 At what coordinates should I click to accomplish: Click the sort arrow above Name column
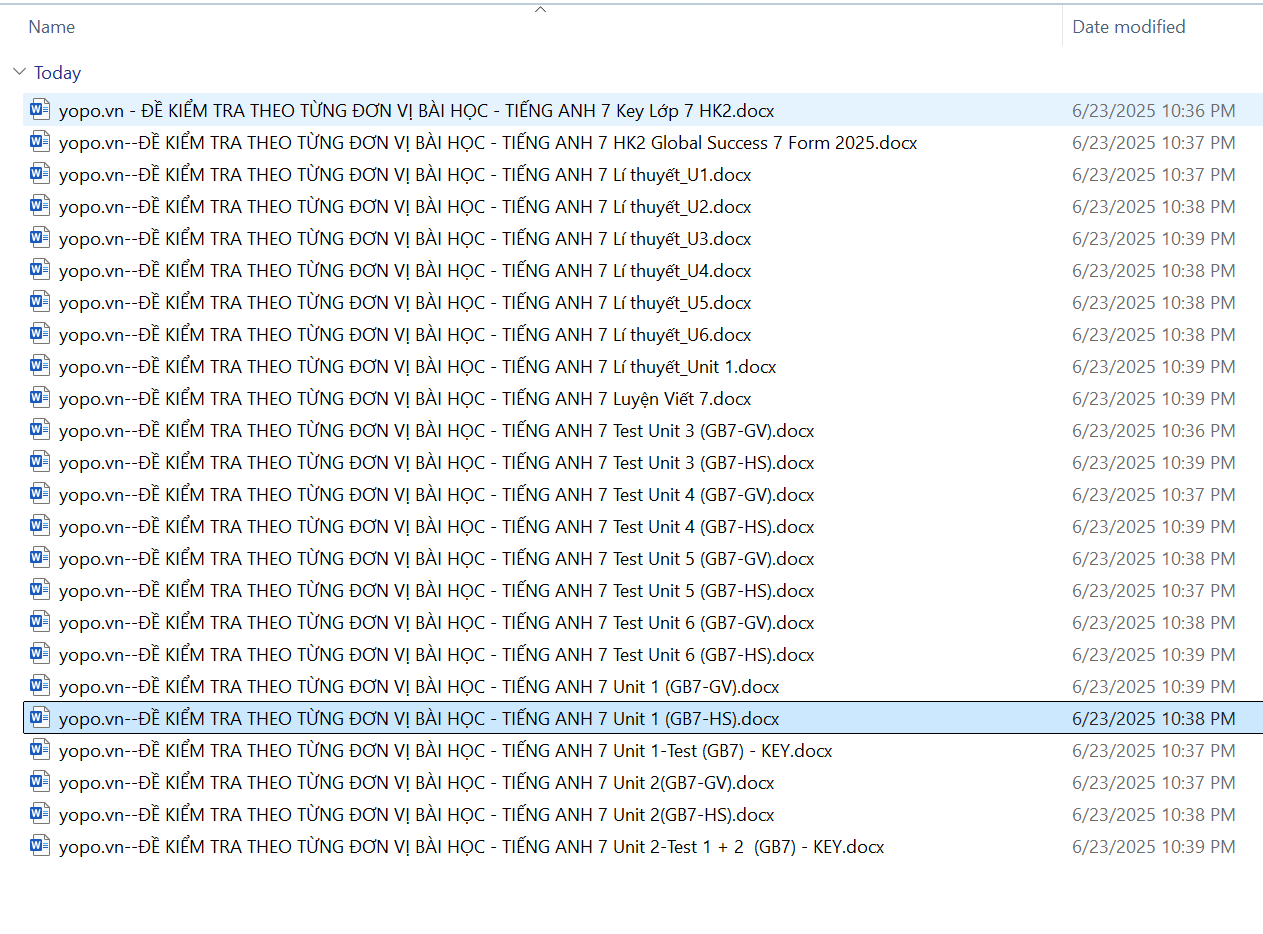point(540,9)
